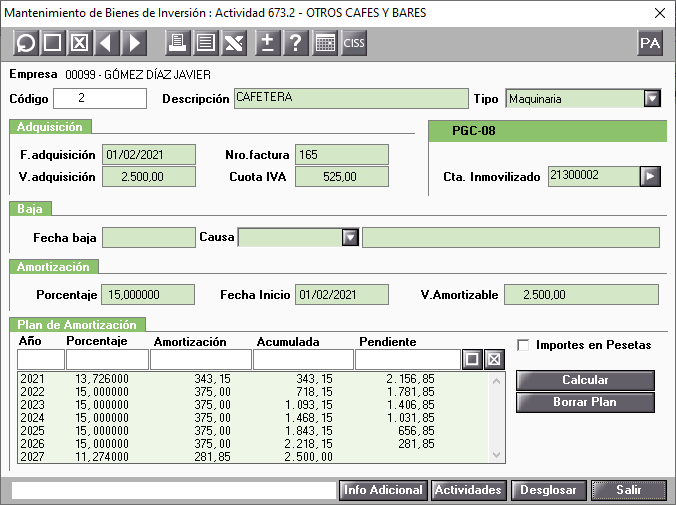Click the new record empty square icon
The width and height of the screenshot is (676, 505).
(x=53, y=43)
